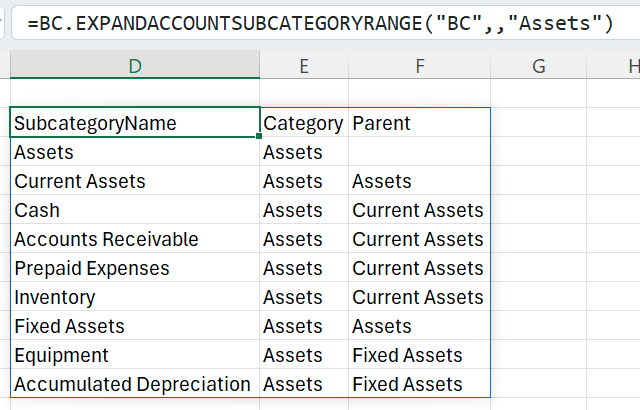Screen dimensions: 640x410
Task: Select column D header
Action: tap(134, 66)
